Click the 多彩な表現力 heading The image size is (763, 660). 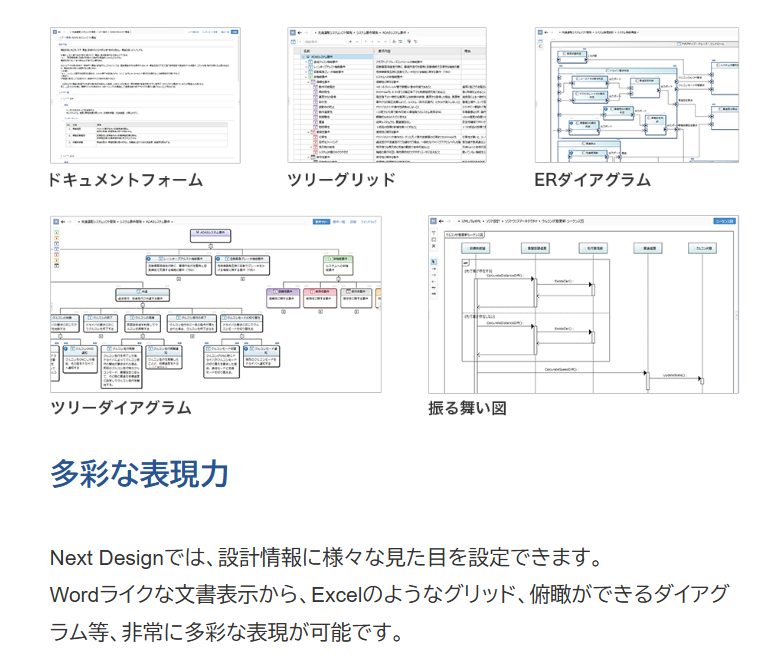(139, 473)
